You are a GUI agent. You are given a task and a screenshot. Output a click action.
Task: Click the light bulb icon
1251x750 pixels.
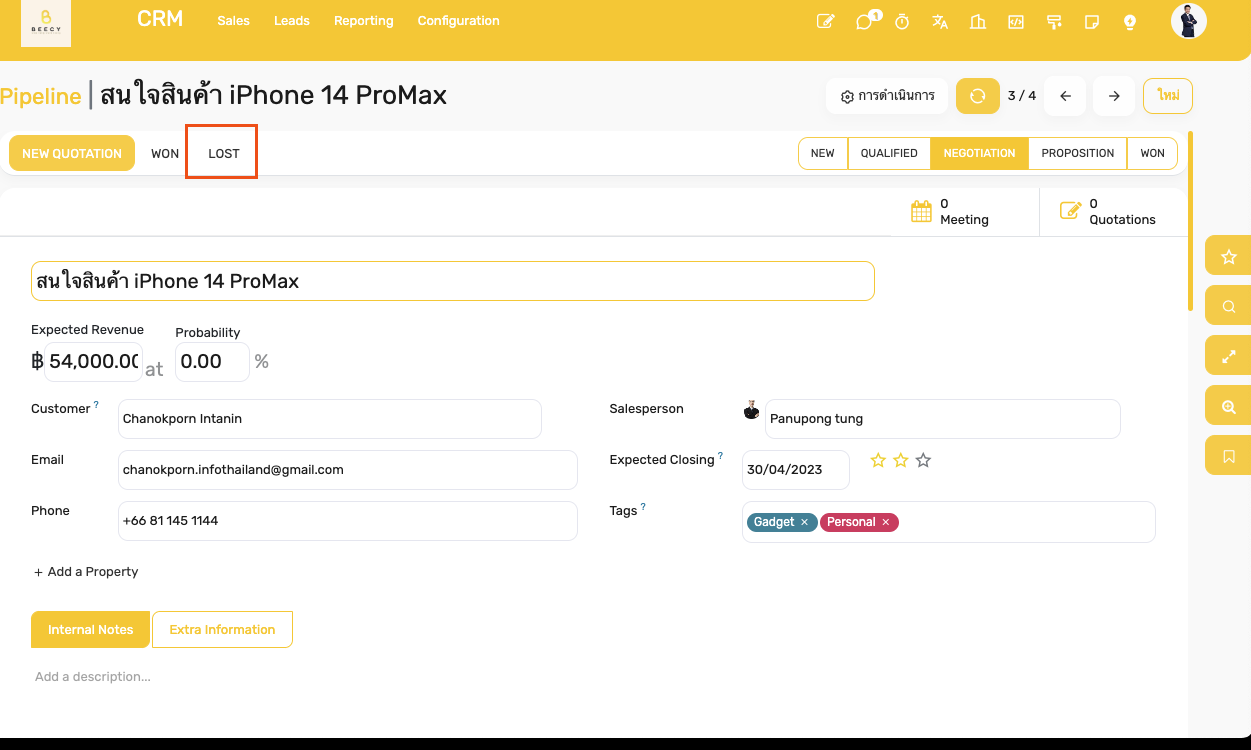[1130, 21]
